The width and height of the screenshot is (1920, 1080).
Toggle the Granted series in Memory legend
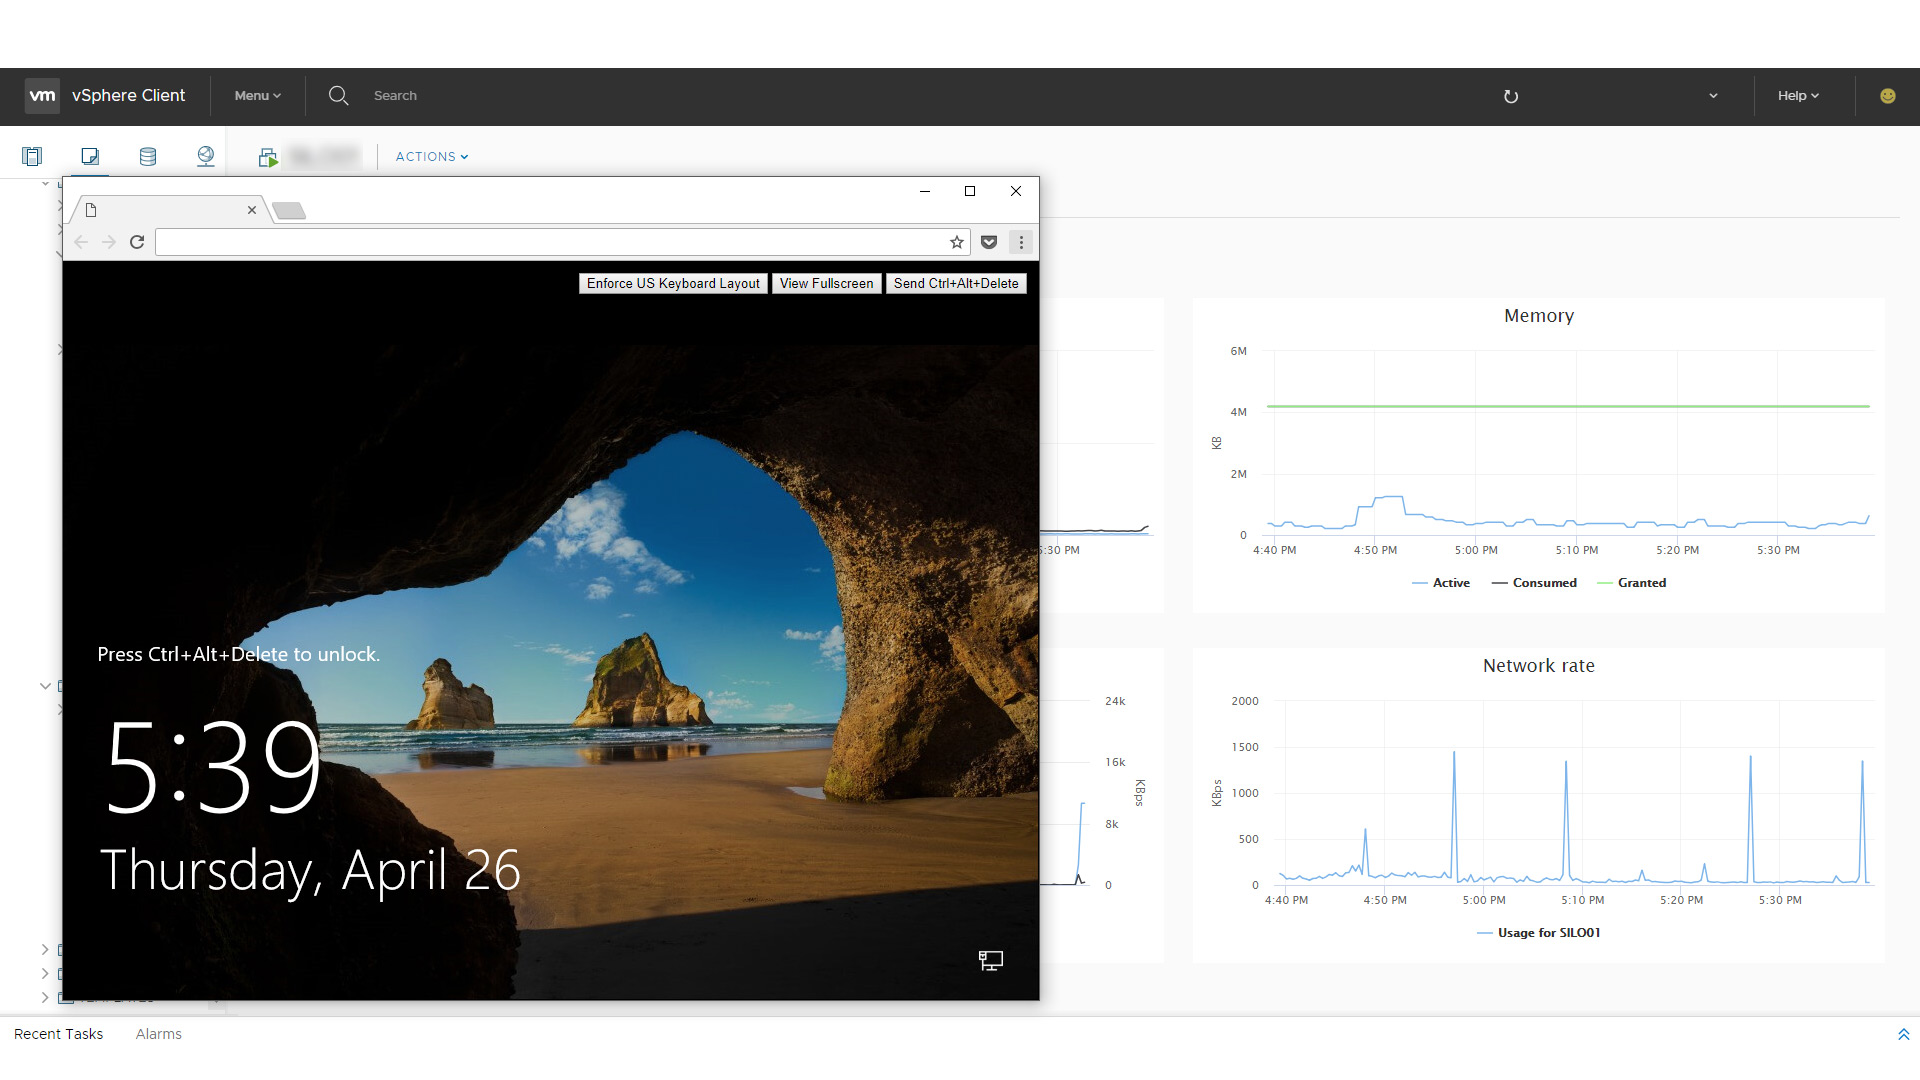[1632, 583]
